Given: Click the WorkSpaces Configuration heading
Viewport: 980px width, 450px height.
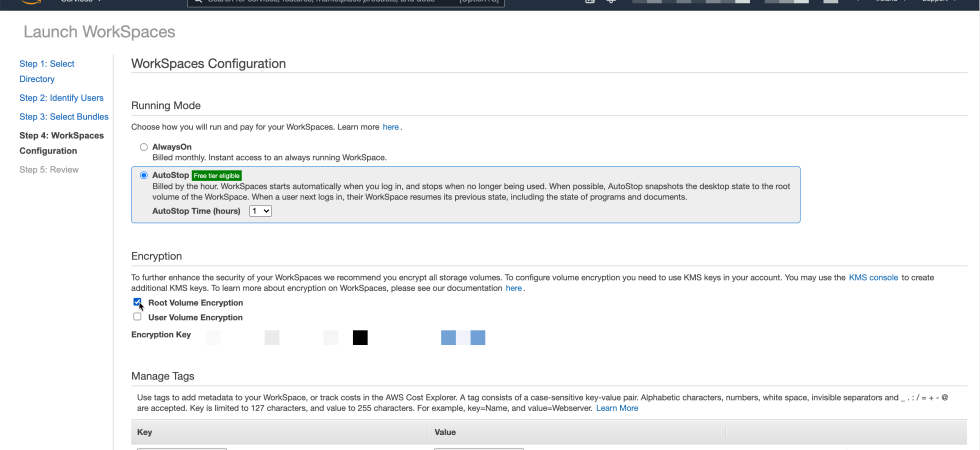Looking at the screenshot, I should 209,64.
